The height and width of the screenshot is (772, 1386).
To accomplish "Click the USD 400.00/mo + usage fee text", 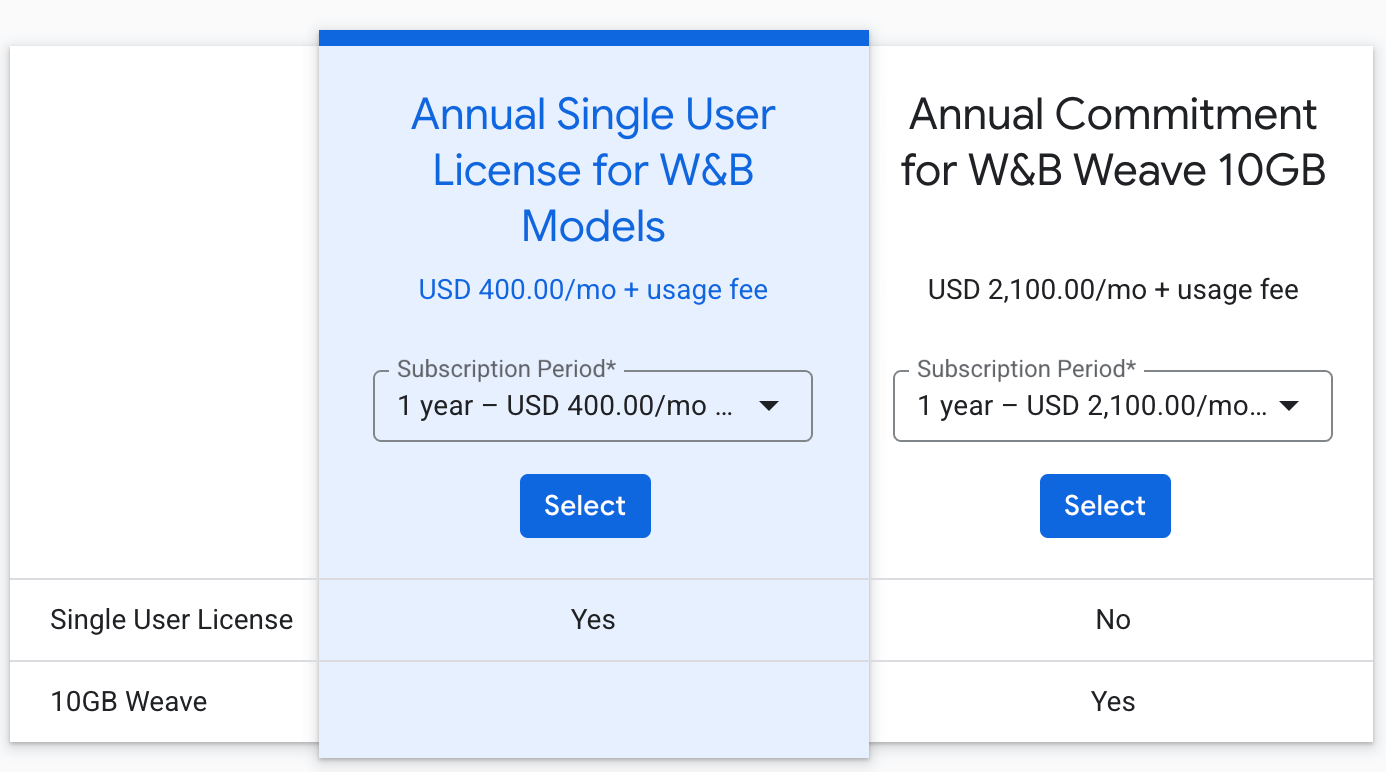I will pos(593,290).
